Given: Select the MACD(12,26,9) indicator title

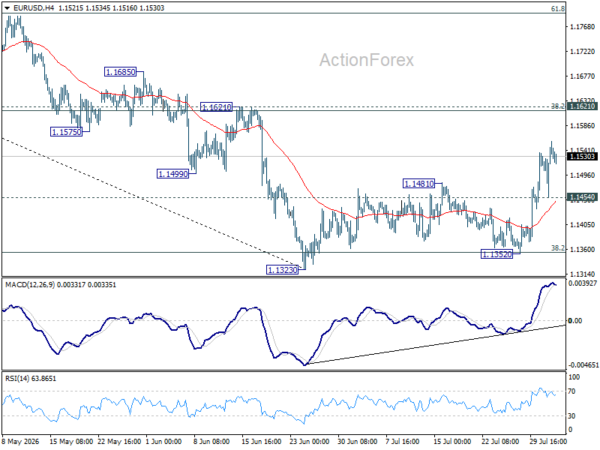Looking at the screenshot, I should 30,285.
